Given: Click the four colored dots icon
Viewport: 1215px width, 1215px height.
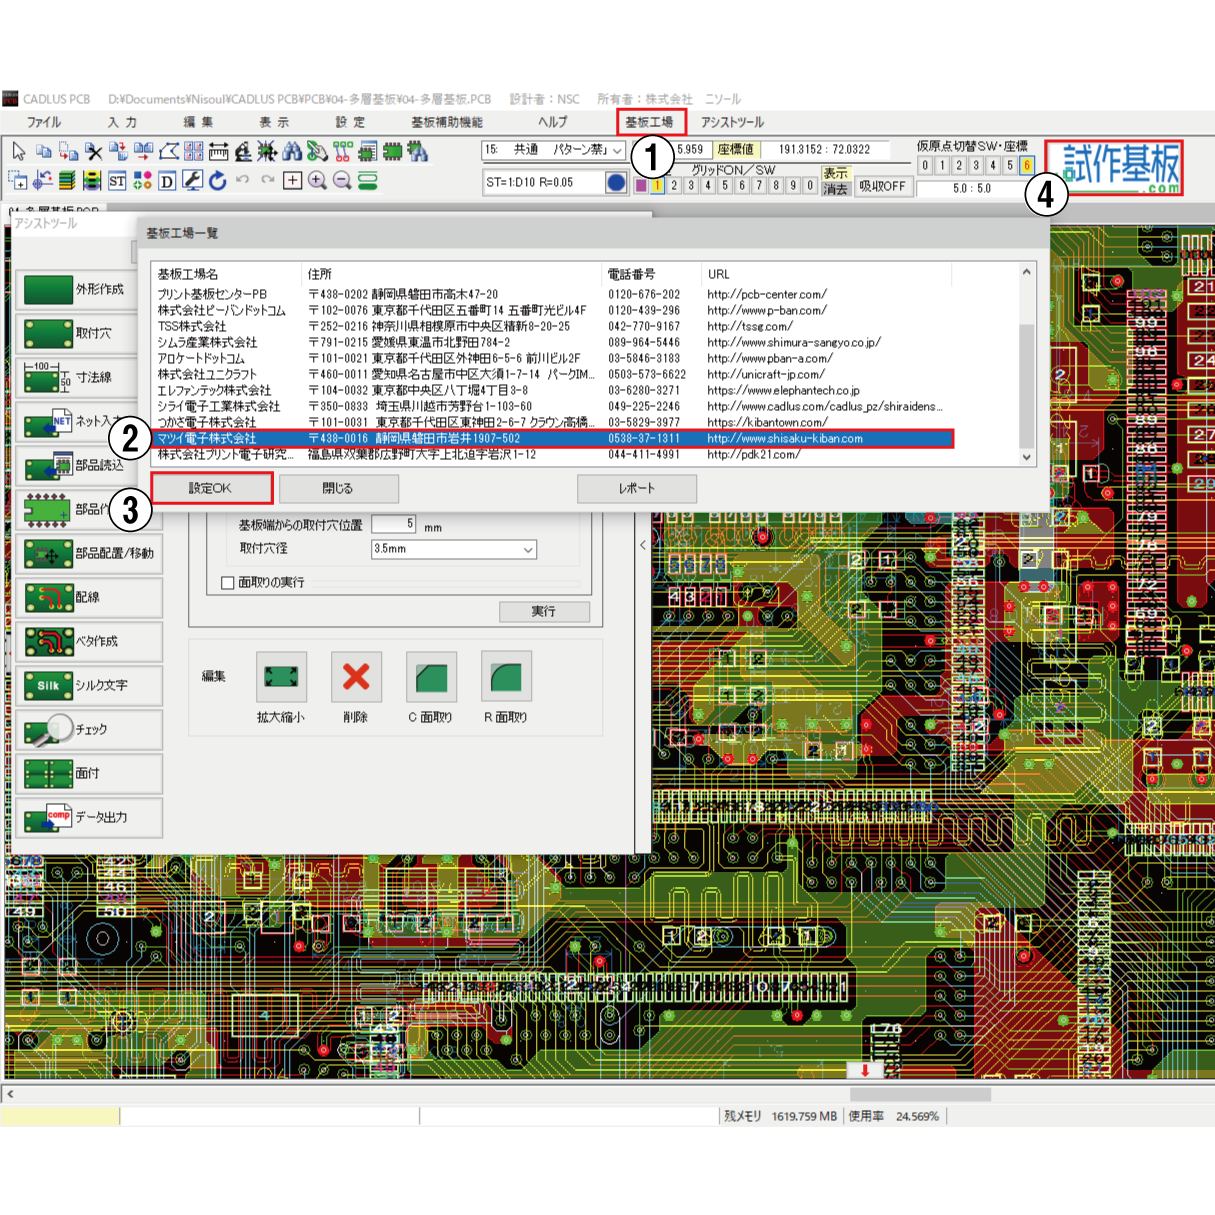Looking at the screenshot, I should point(142,181).
